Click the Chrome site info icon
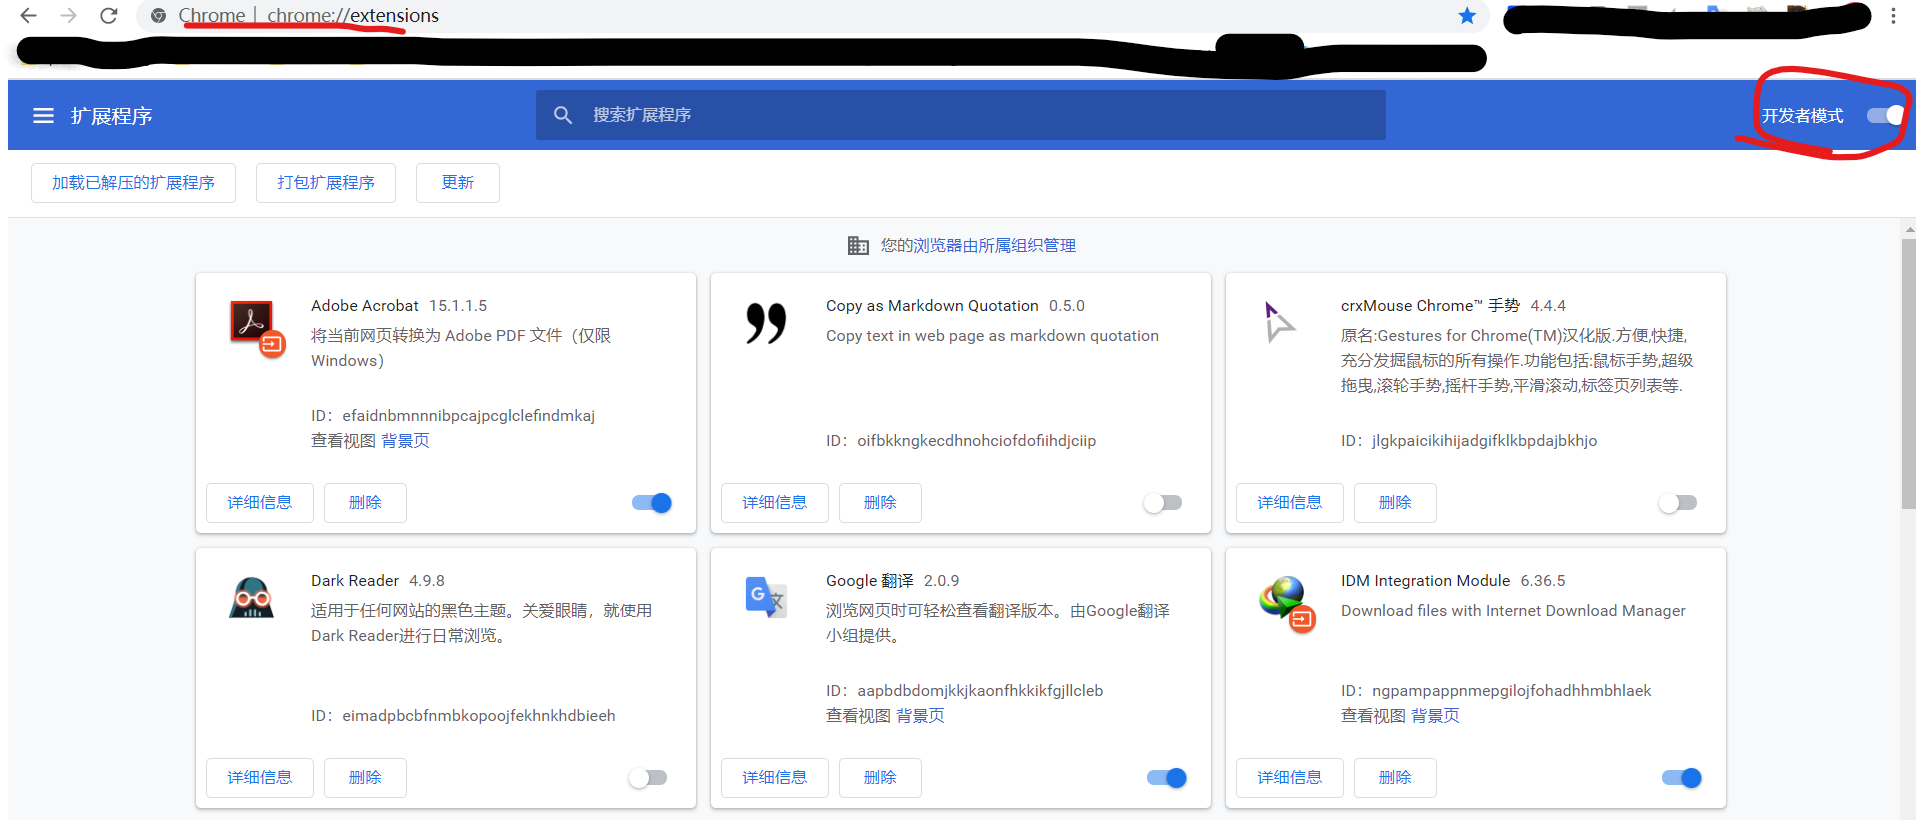The width and height of the screenshot is (1916, 820). point(158,16)
